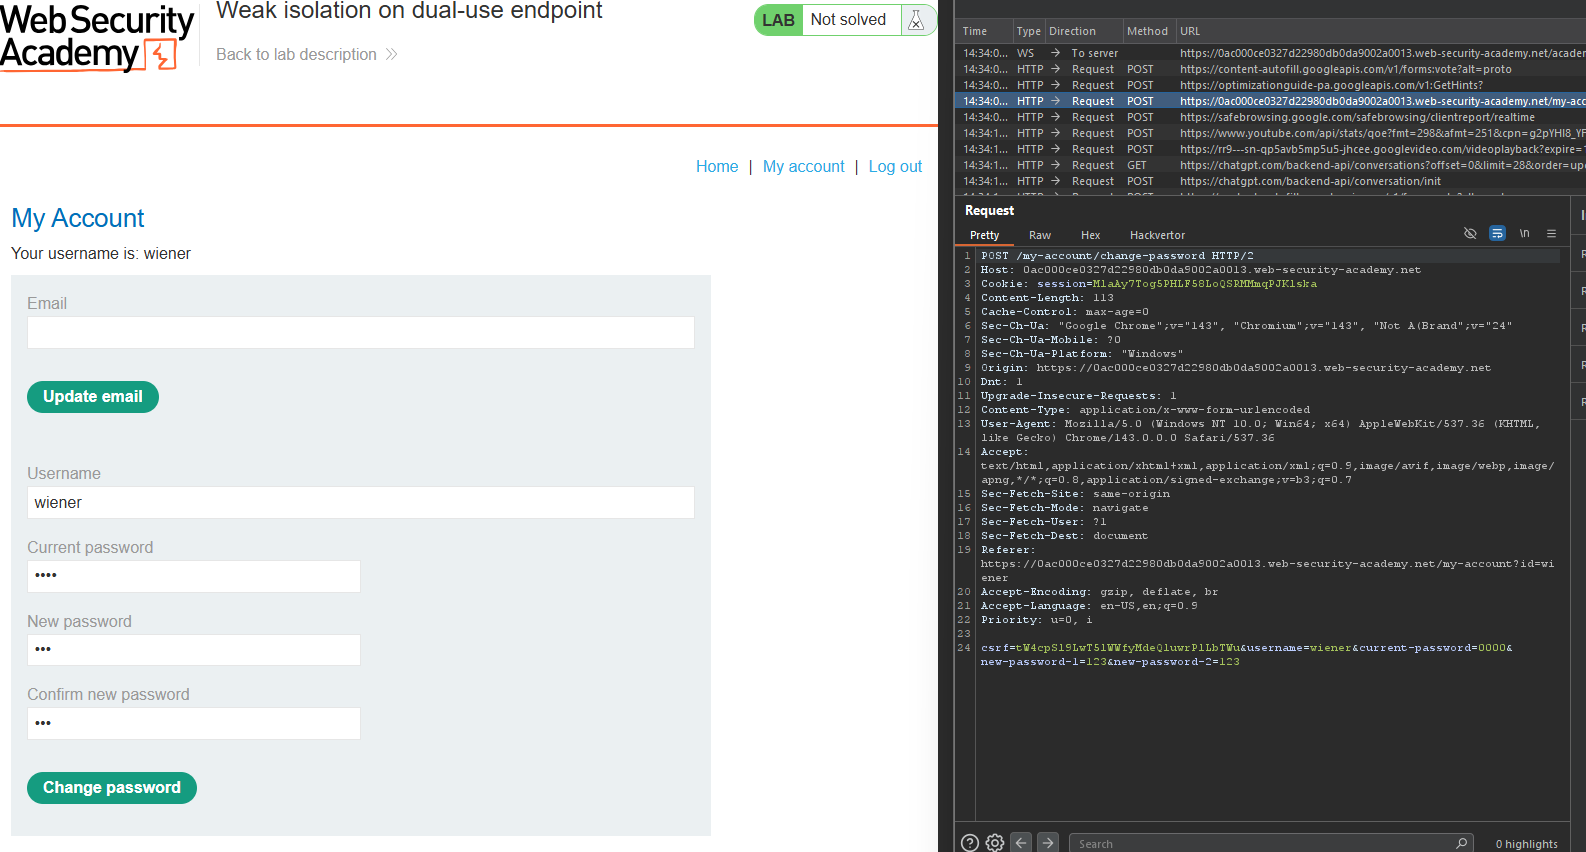Open My account link
The width and height of the screenshot is (1586, 852).
click(x=803, y=166)
